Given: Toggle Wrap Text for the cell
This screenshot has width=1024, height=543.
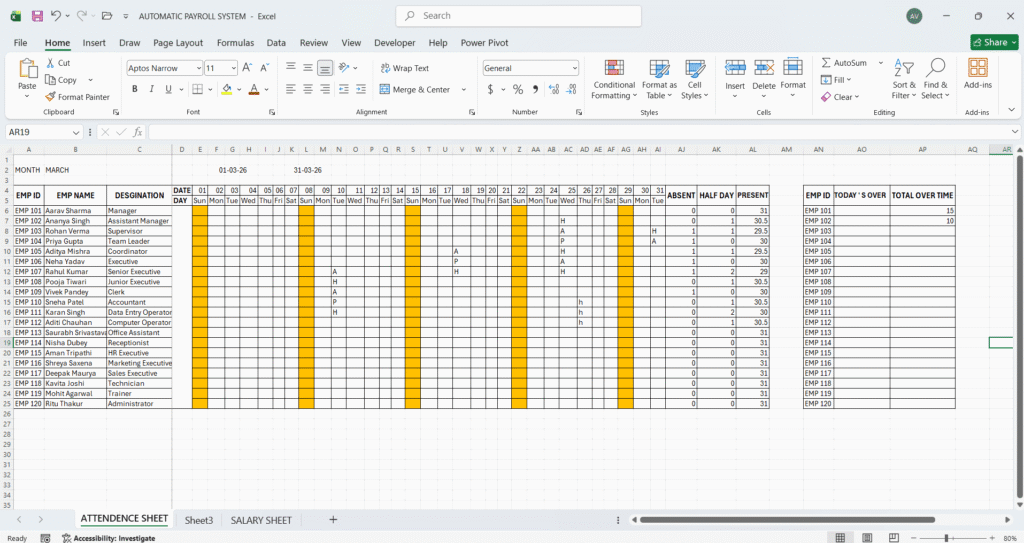Looking at the screenshot, I should (404, 68).
